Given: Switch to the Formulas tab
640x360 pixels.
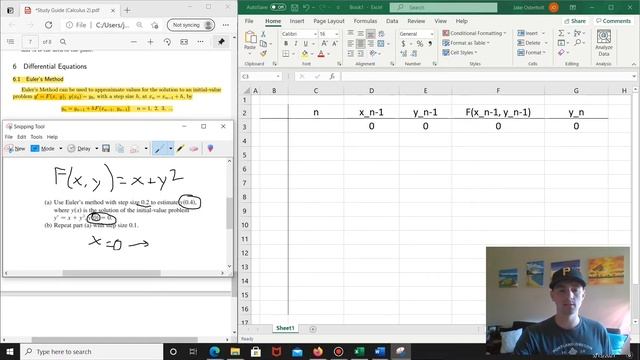Looking at the screenshot, I should click(x=365, y=21).
